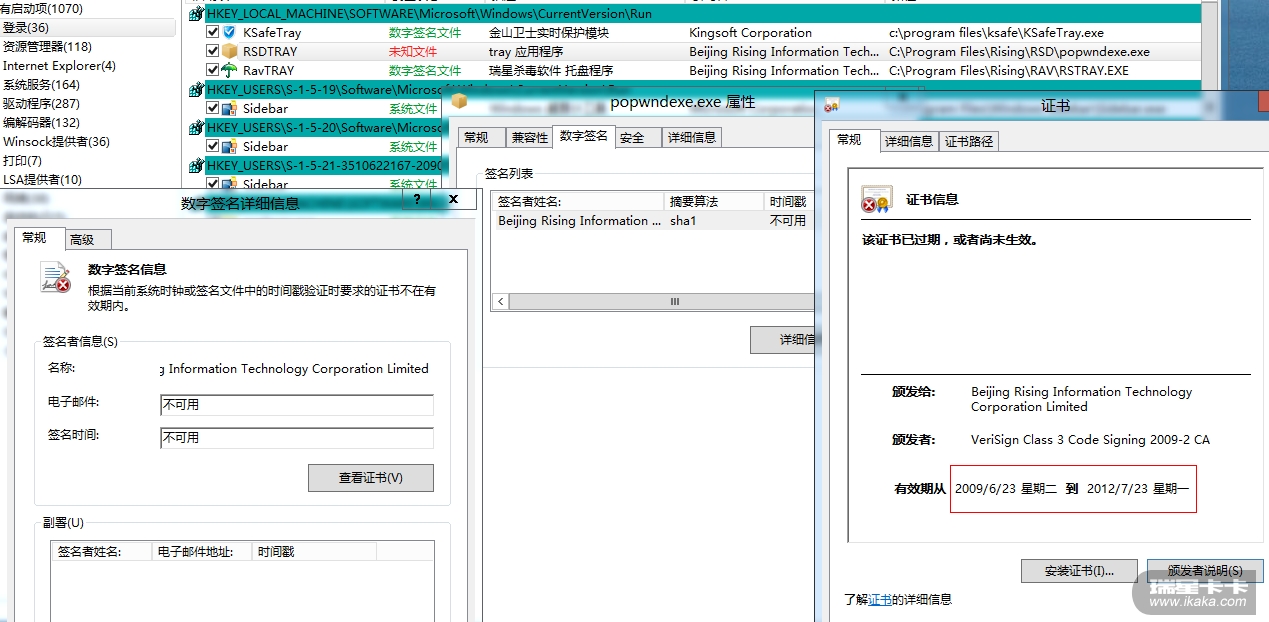1269x622 pixels.
Task: Click the RavTRAY green umbrella icon
Action: [x=229, y=70]
